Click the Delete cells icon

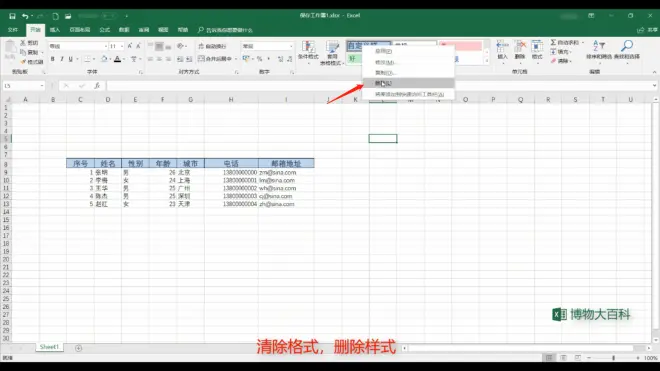[520, 46]
